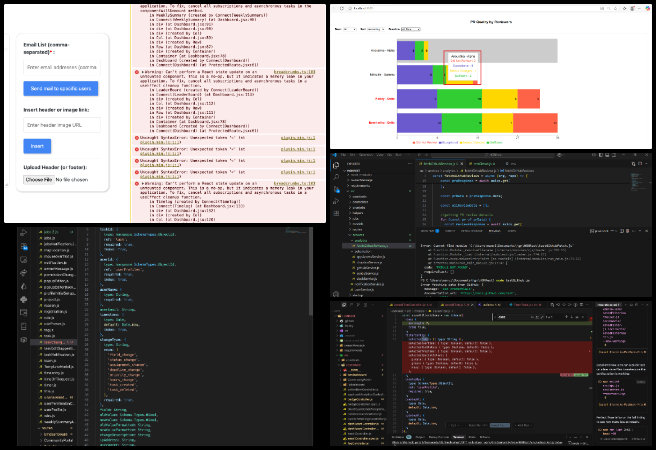Screen dimensions: 656x450
Task: Click the purple segment of the top bar
Action: click(406, 51)
